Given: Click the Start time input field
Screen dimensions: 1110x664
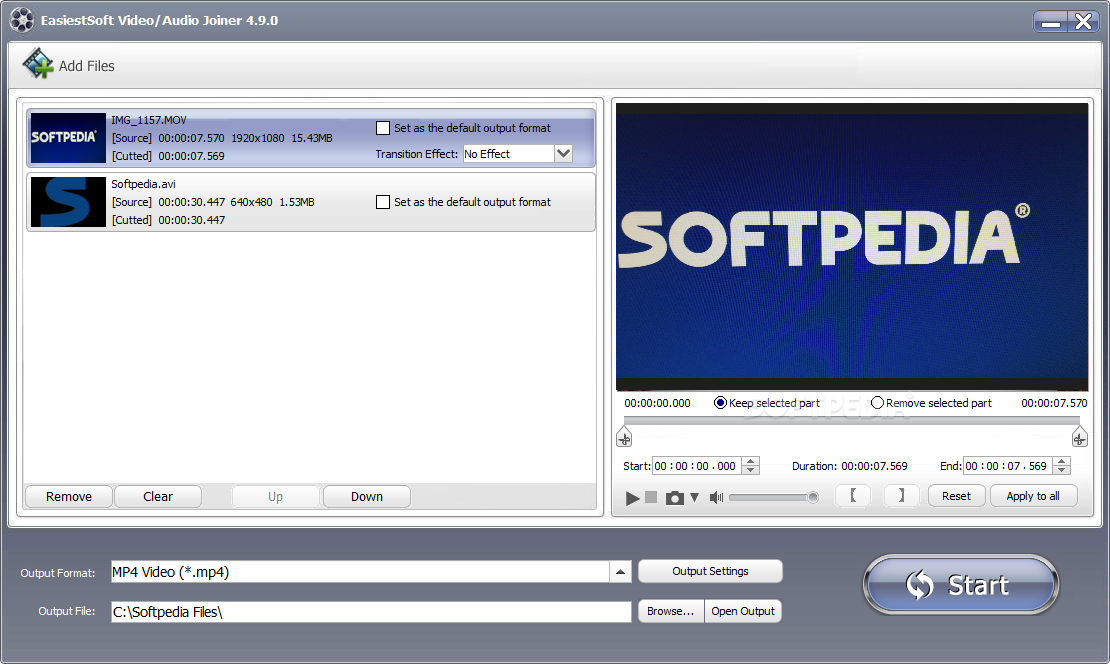Looking at the screenshot, I should [x=697, y=466].
